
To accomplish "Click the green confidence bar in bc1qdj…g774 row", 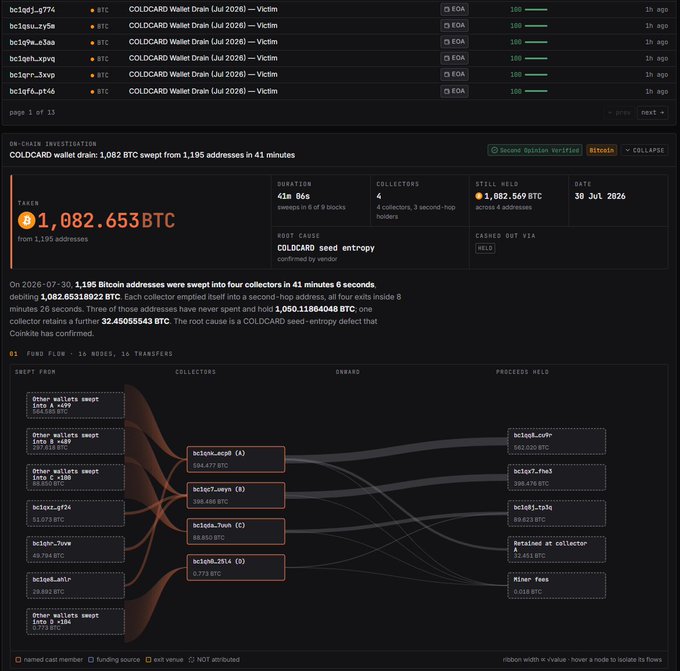I will pyautogui.click(x=536, y=10).
